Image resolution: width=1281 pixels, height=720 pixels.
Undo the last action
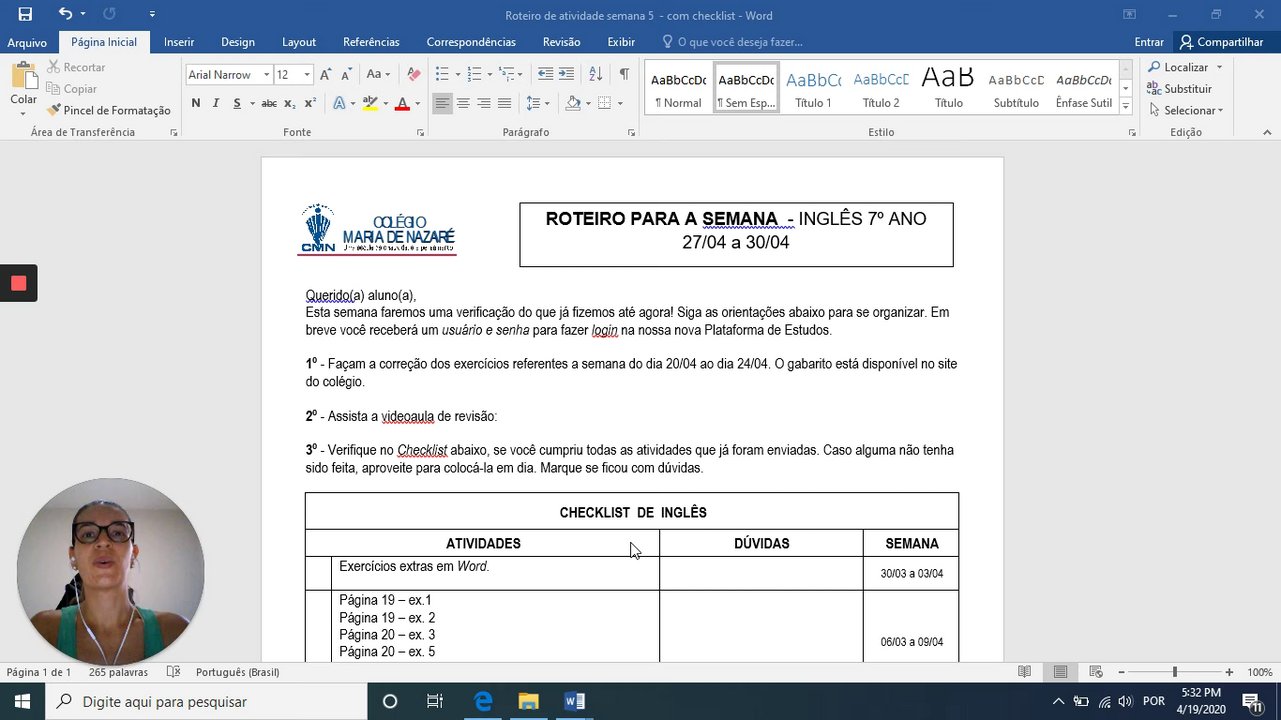[65, 14]
